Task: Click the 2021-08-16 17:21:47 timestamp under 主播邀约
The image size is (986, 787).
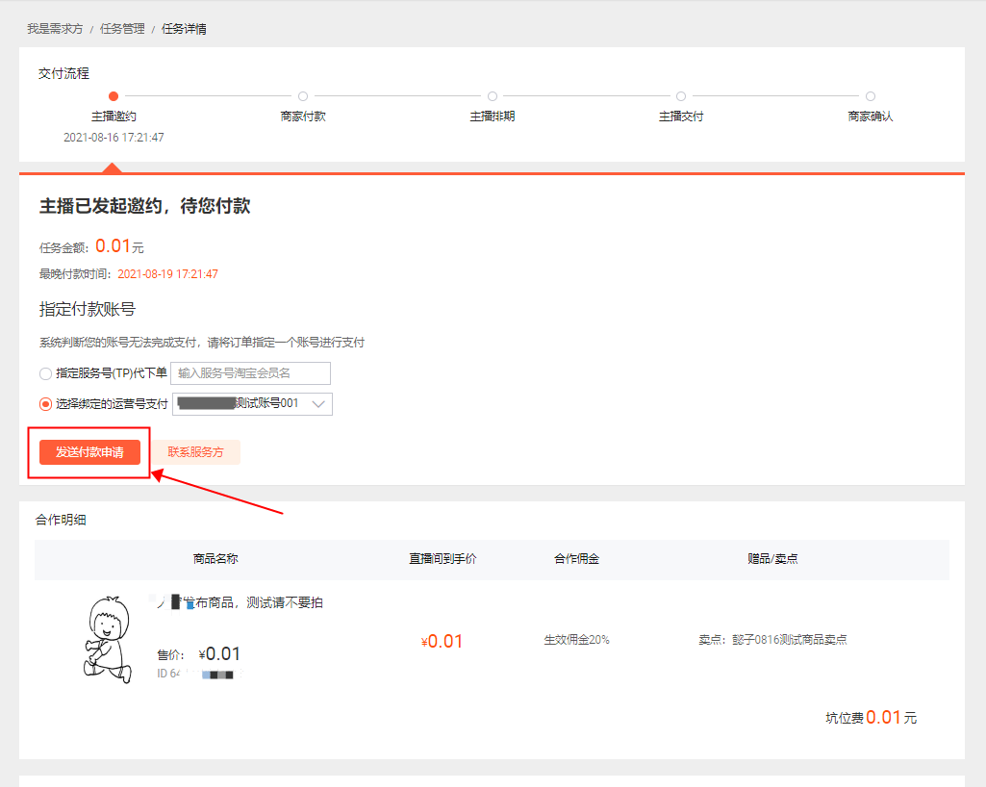Action: coord(114,137)
